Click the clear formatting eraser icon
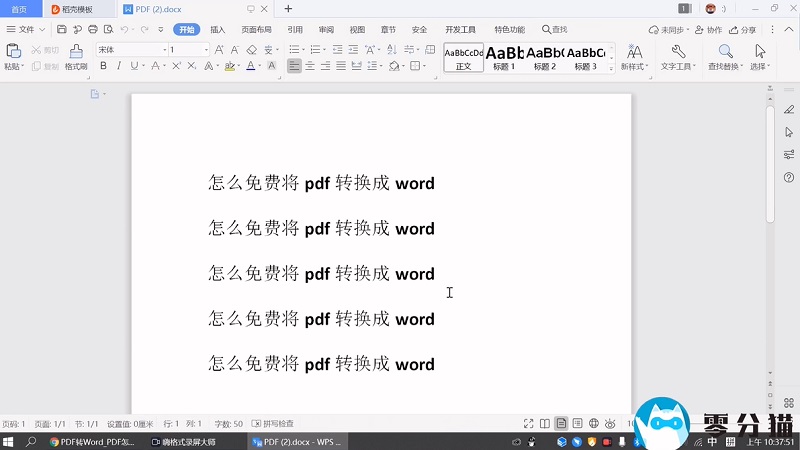The image size is (800, 450). coord(252,49)
